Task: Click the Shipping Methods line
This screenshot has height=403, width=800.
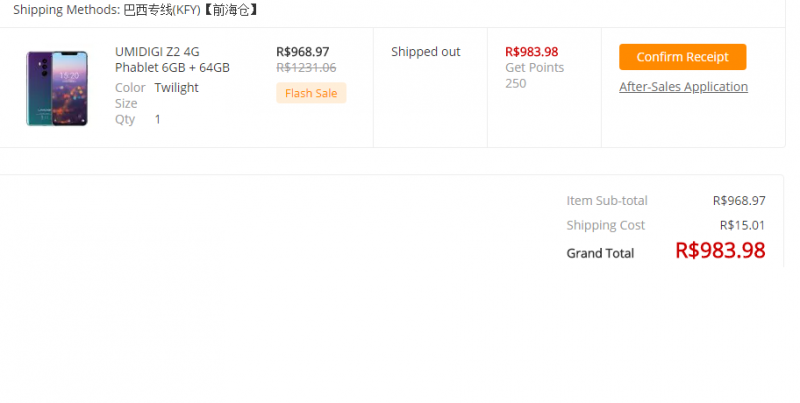Action: point(135,11)
